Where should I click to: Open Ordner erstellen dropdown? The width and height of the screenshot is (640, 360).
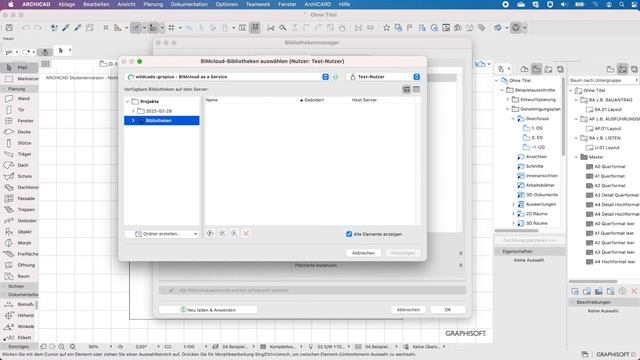(x=162, y=234)
